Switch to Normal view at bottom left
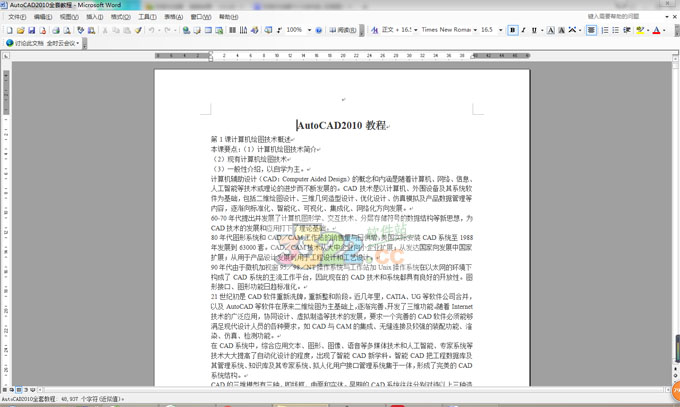This screenshot has width=680, height=407. click(x=5, y=390)
